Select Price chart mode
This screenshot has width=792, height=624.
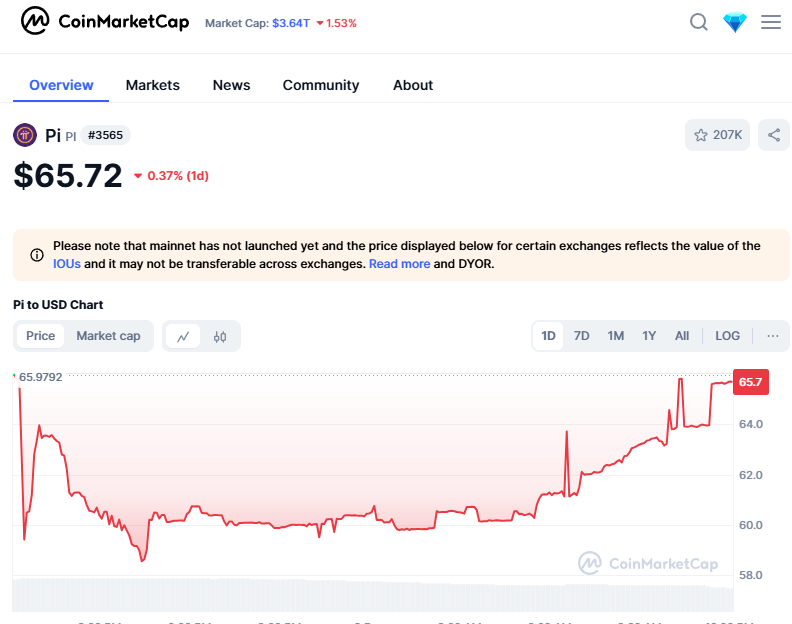[x=40, y=336]
